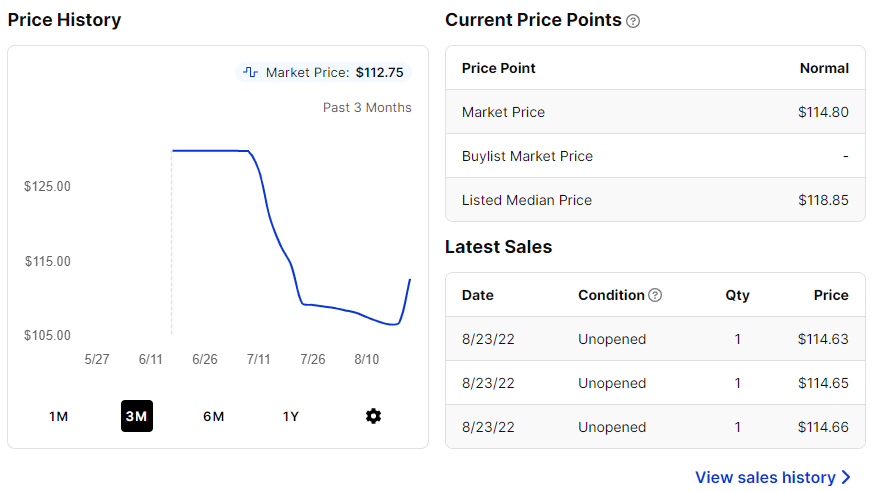Open chart settings gear icon
The image size is (873, 492).
(x=373, y=416)
